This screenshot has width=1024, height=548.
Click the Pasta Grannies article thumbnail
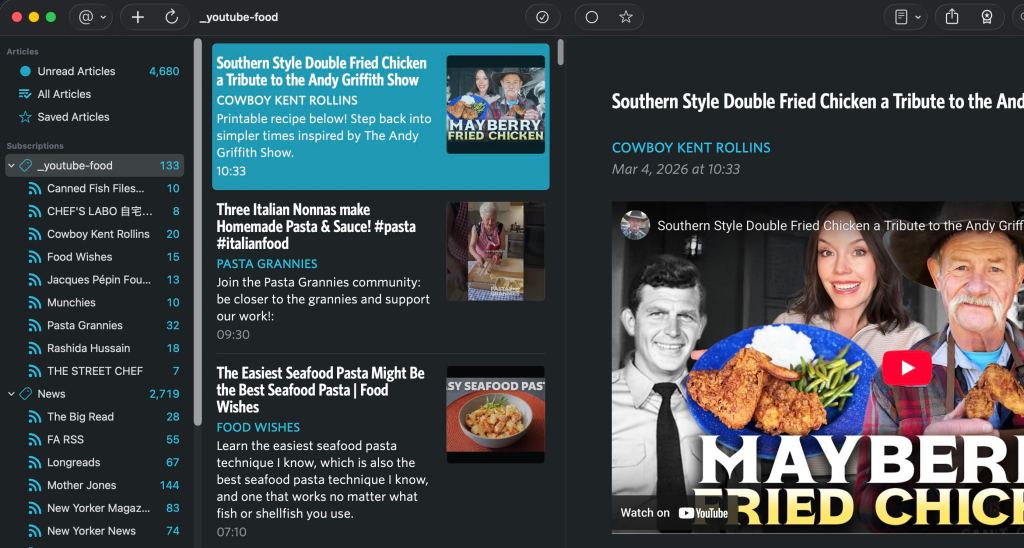pos(496,251)
